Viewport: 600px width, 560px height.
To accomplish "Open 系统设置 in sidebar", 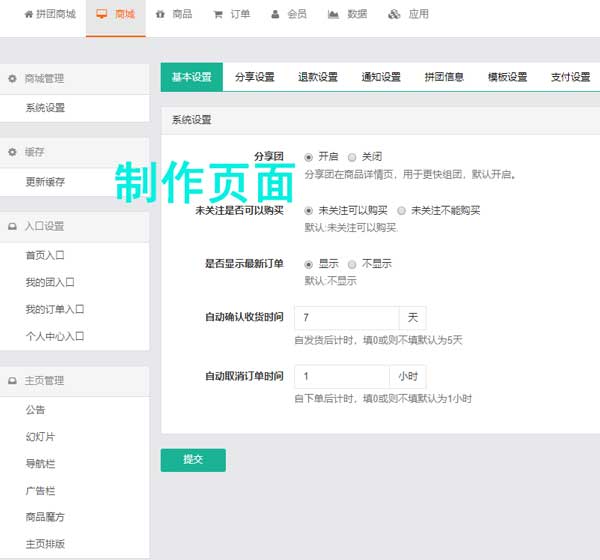I will tap(45, 108).
